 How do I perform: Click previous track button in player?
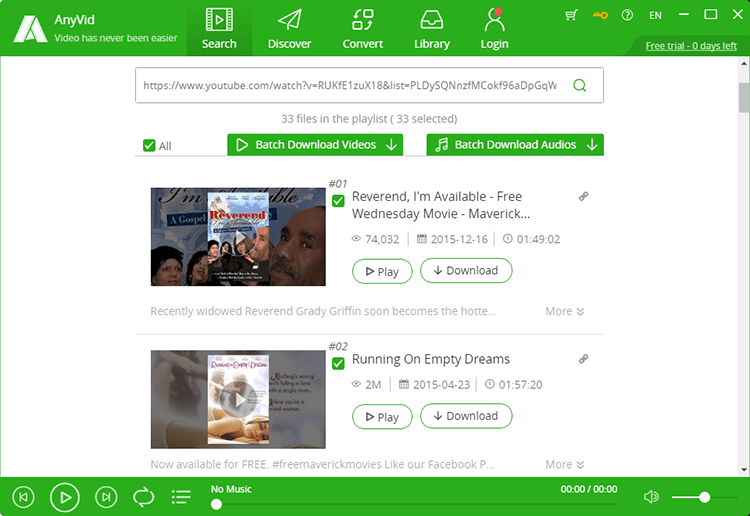point(23,497)
